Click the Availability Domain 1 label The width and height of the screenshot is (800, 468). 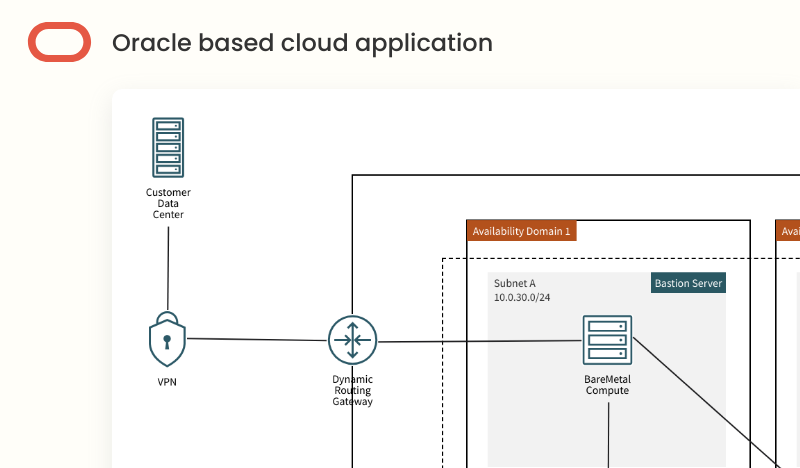click(x=521, y=231)
